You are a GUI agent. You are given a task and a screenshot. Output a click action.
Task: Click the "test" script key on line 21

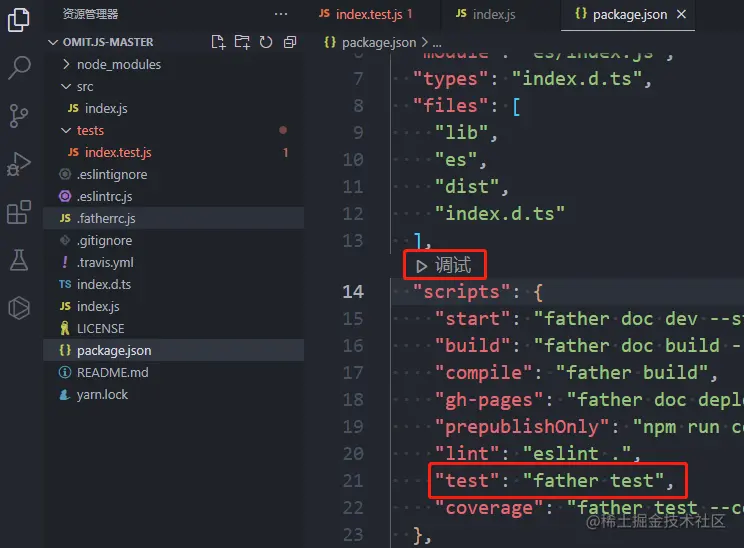tap(467, 481)
